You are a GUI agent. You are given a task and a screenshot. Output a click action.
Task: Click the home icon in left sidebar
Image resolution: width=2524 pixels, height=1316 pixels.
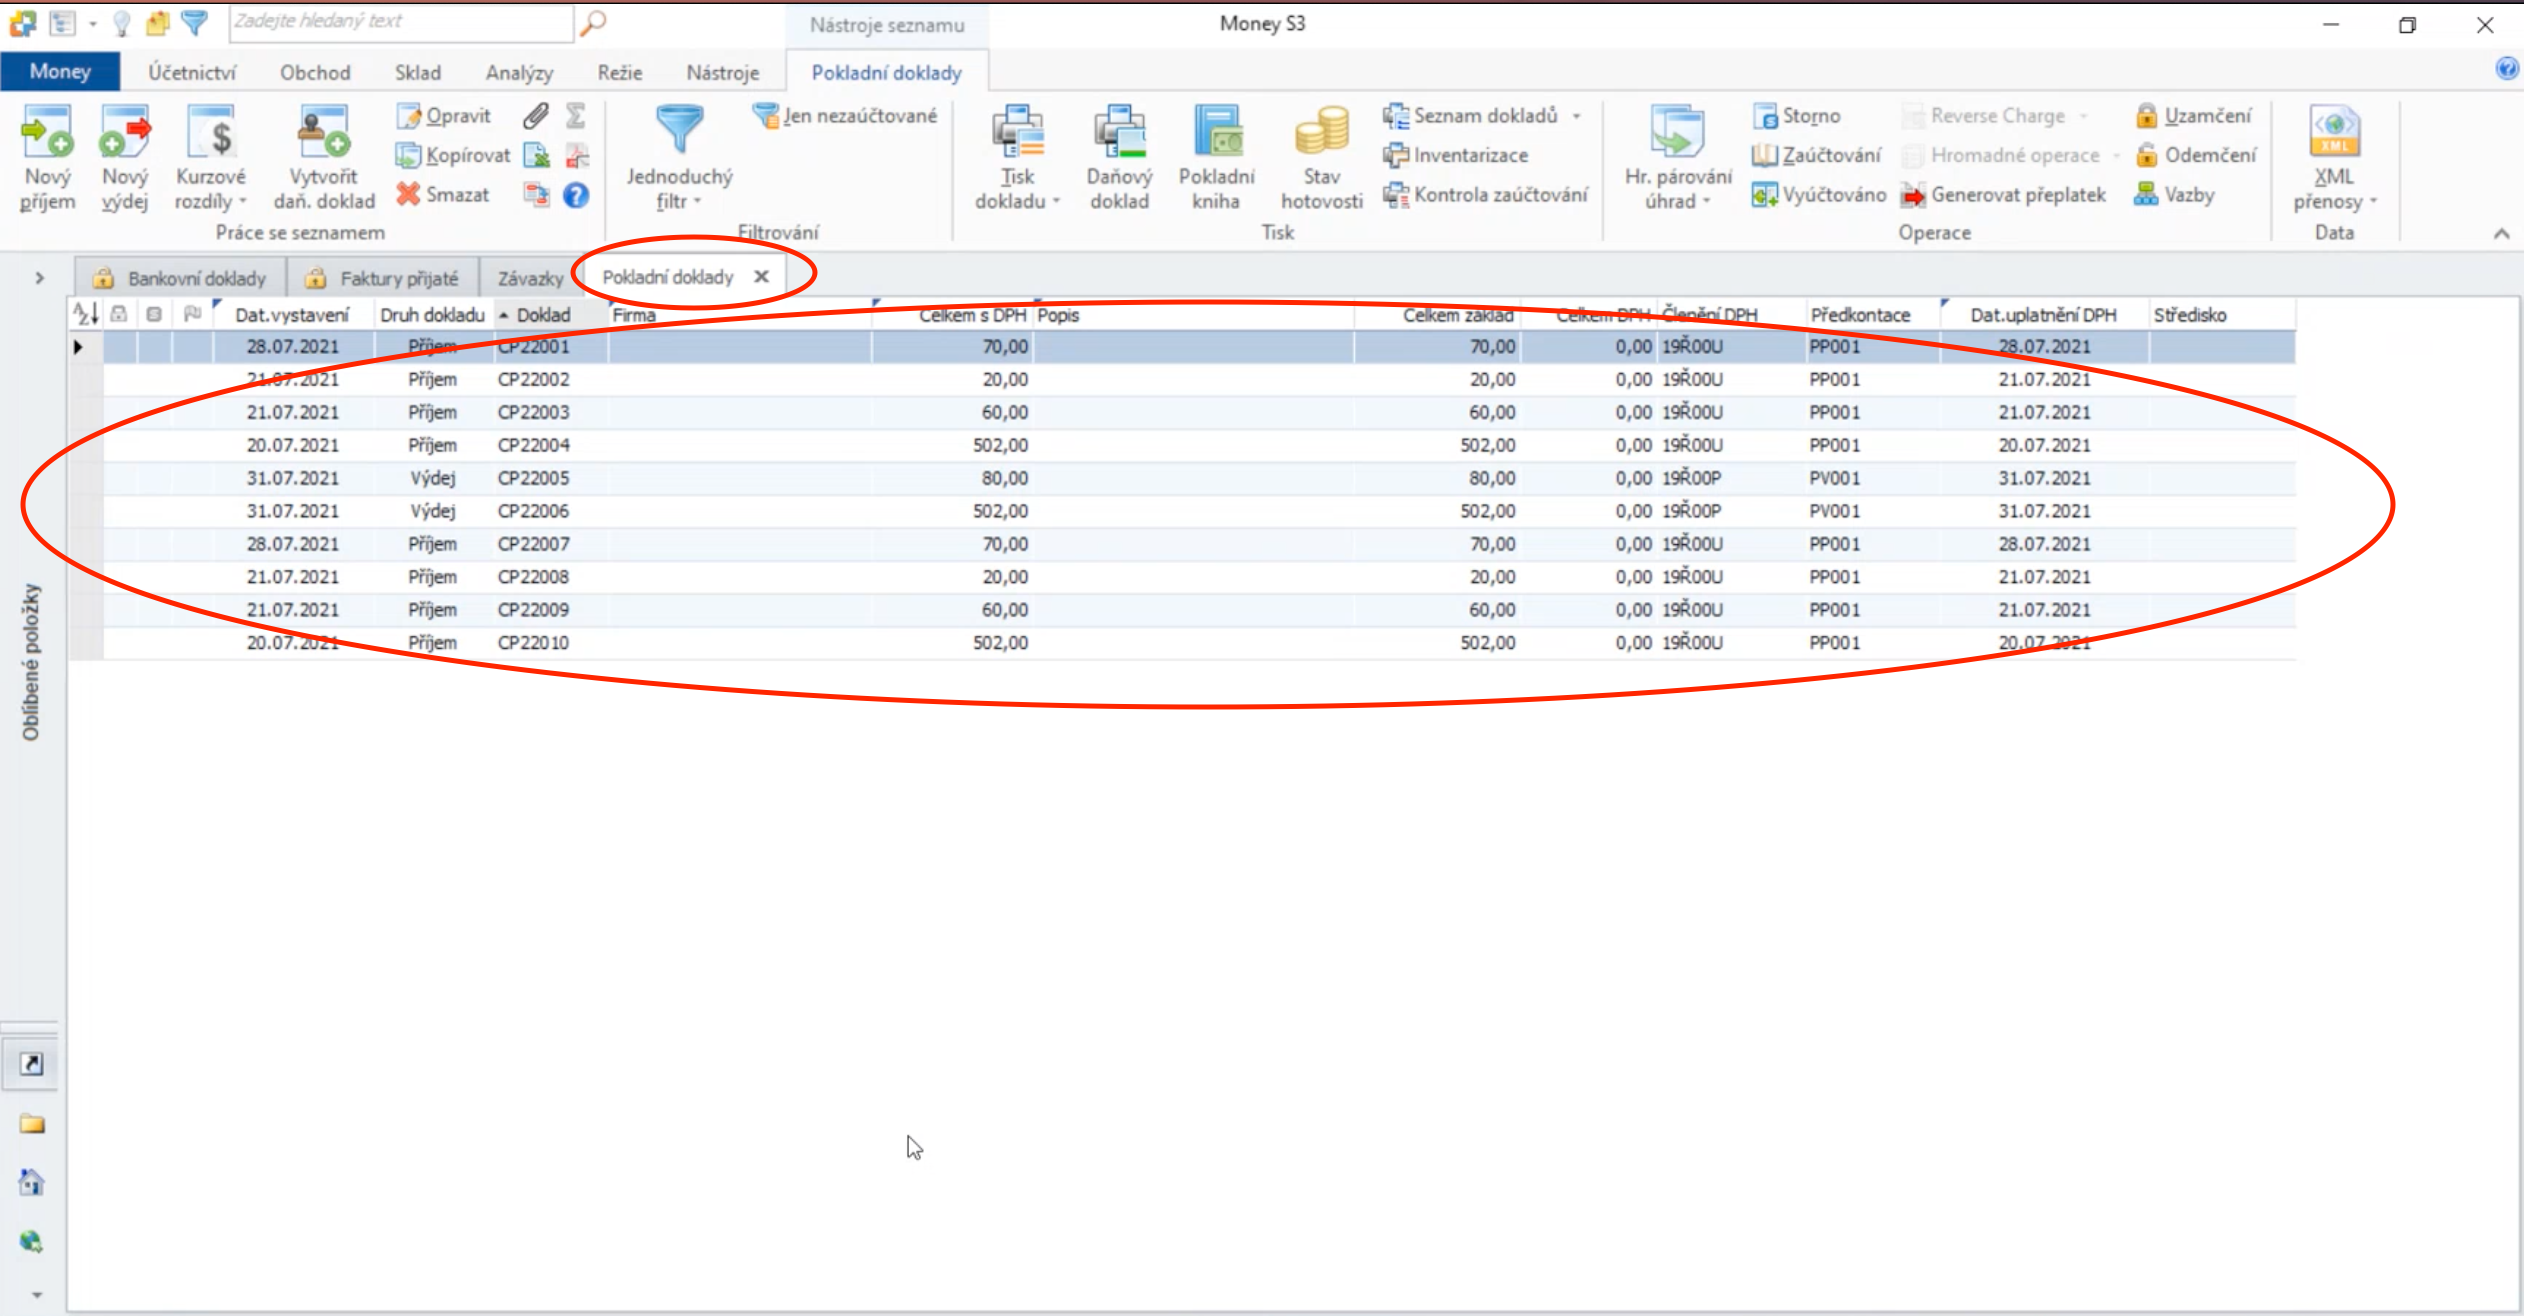[32, 1183]
